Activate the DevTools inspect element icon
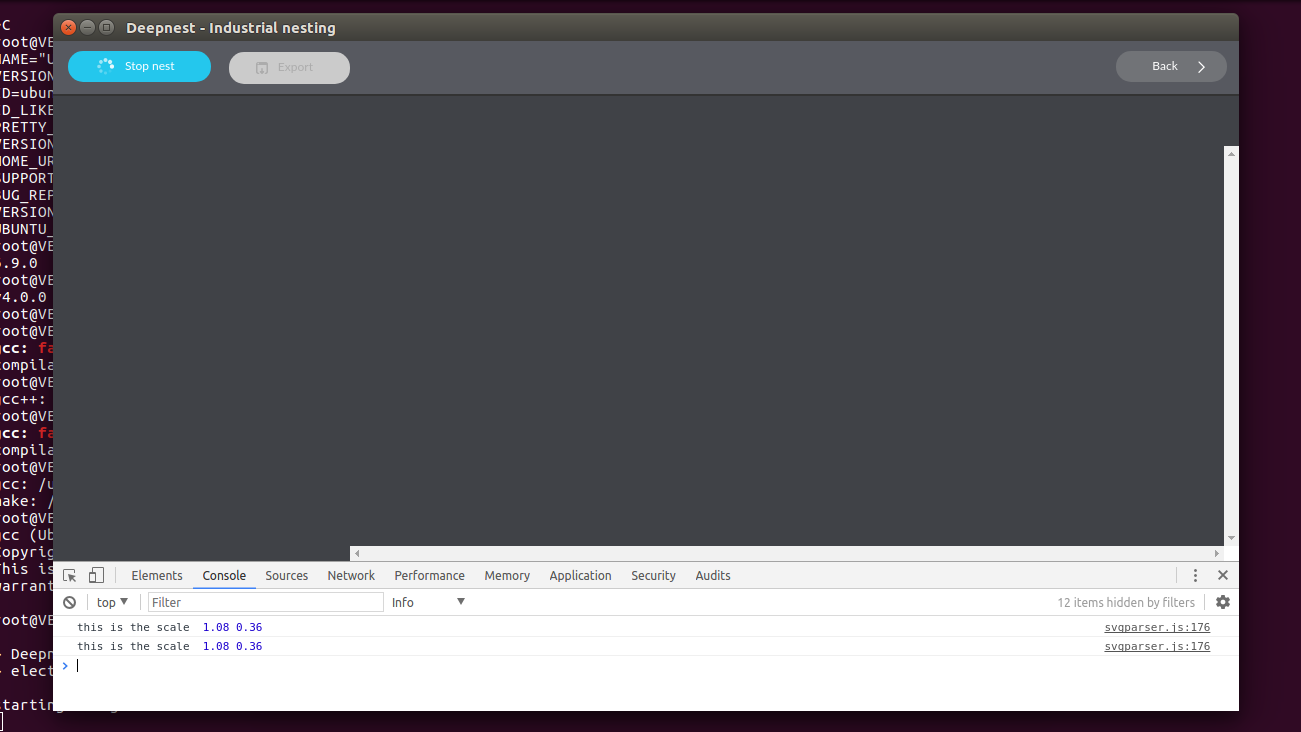This screenshot has width=1301, height=732. coord(70,575)
